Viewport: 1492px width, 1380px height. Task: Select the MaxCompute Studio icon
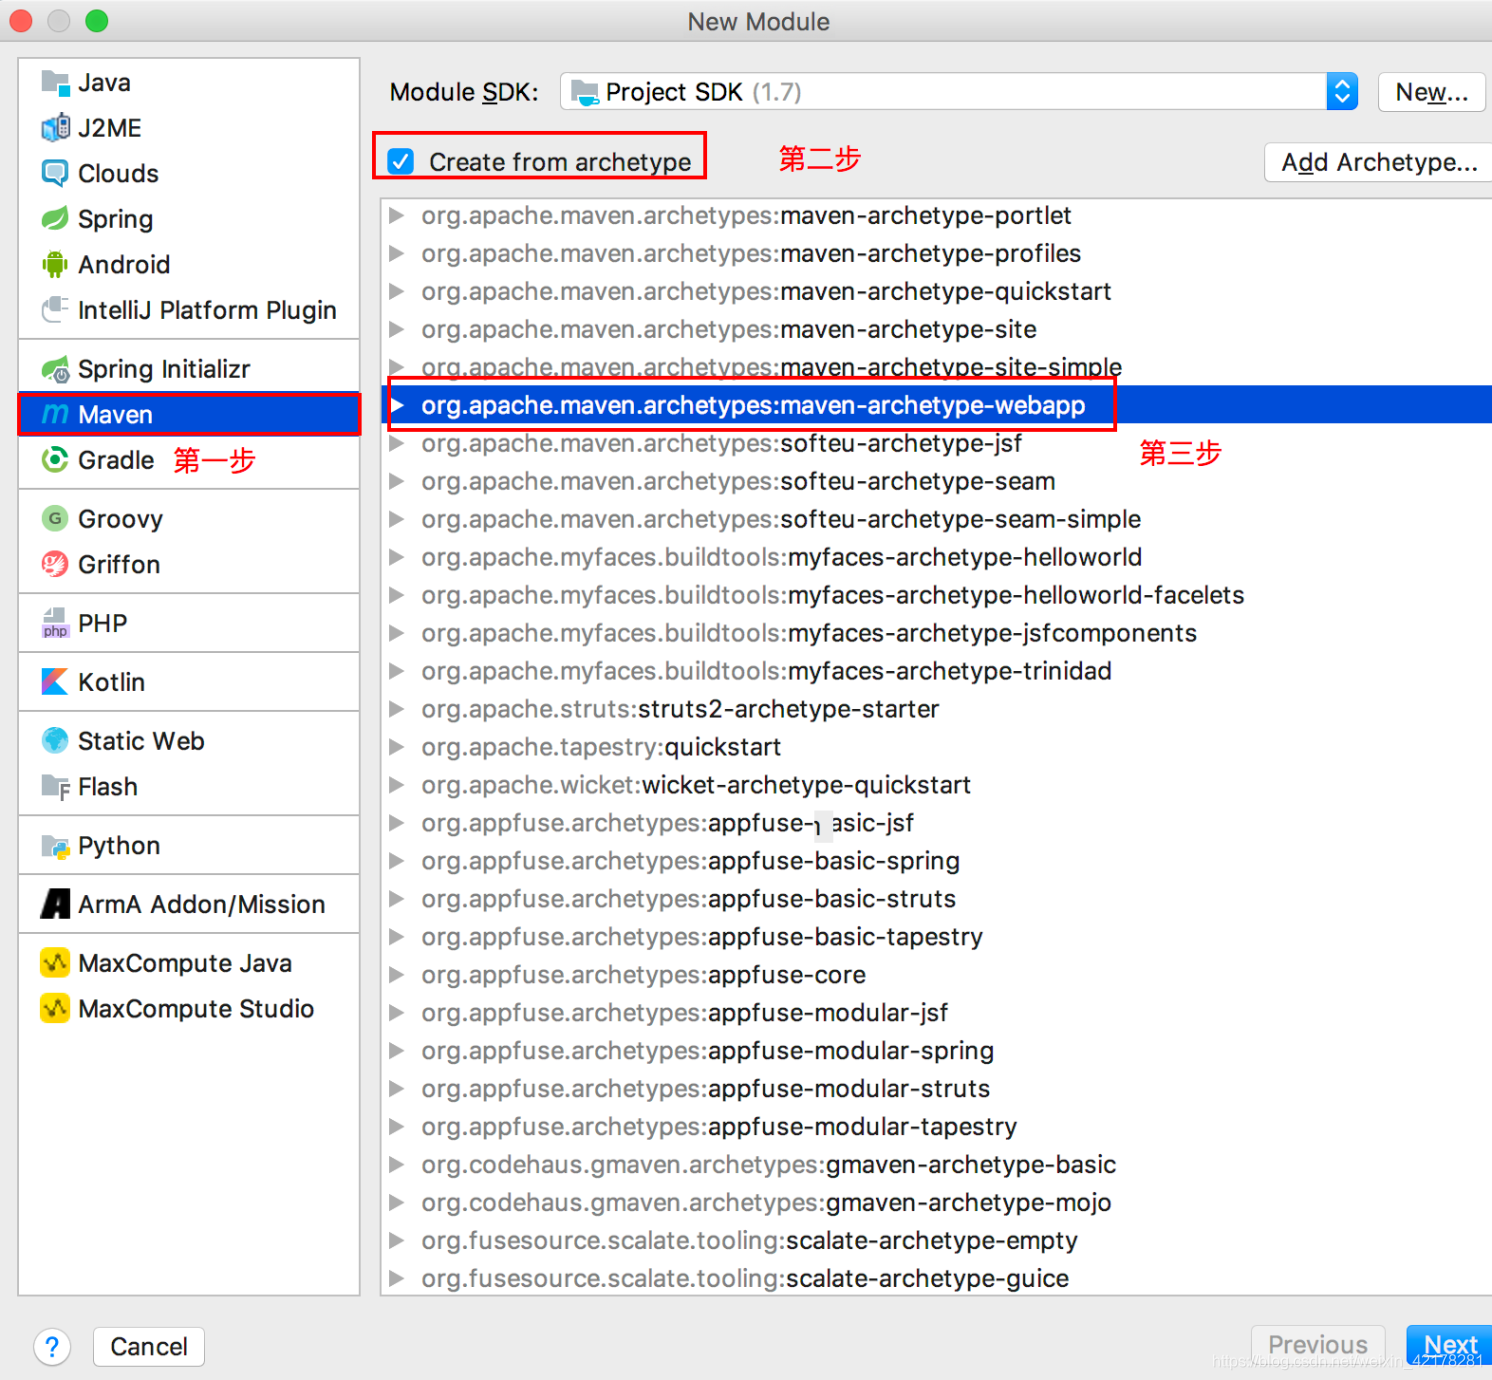(x=55, y=1009)
